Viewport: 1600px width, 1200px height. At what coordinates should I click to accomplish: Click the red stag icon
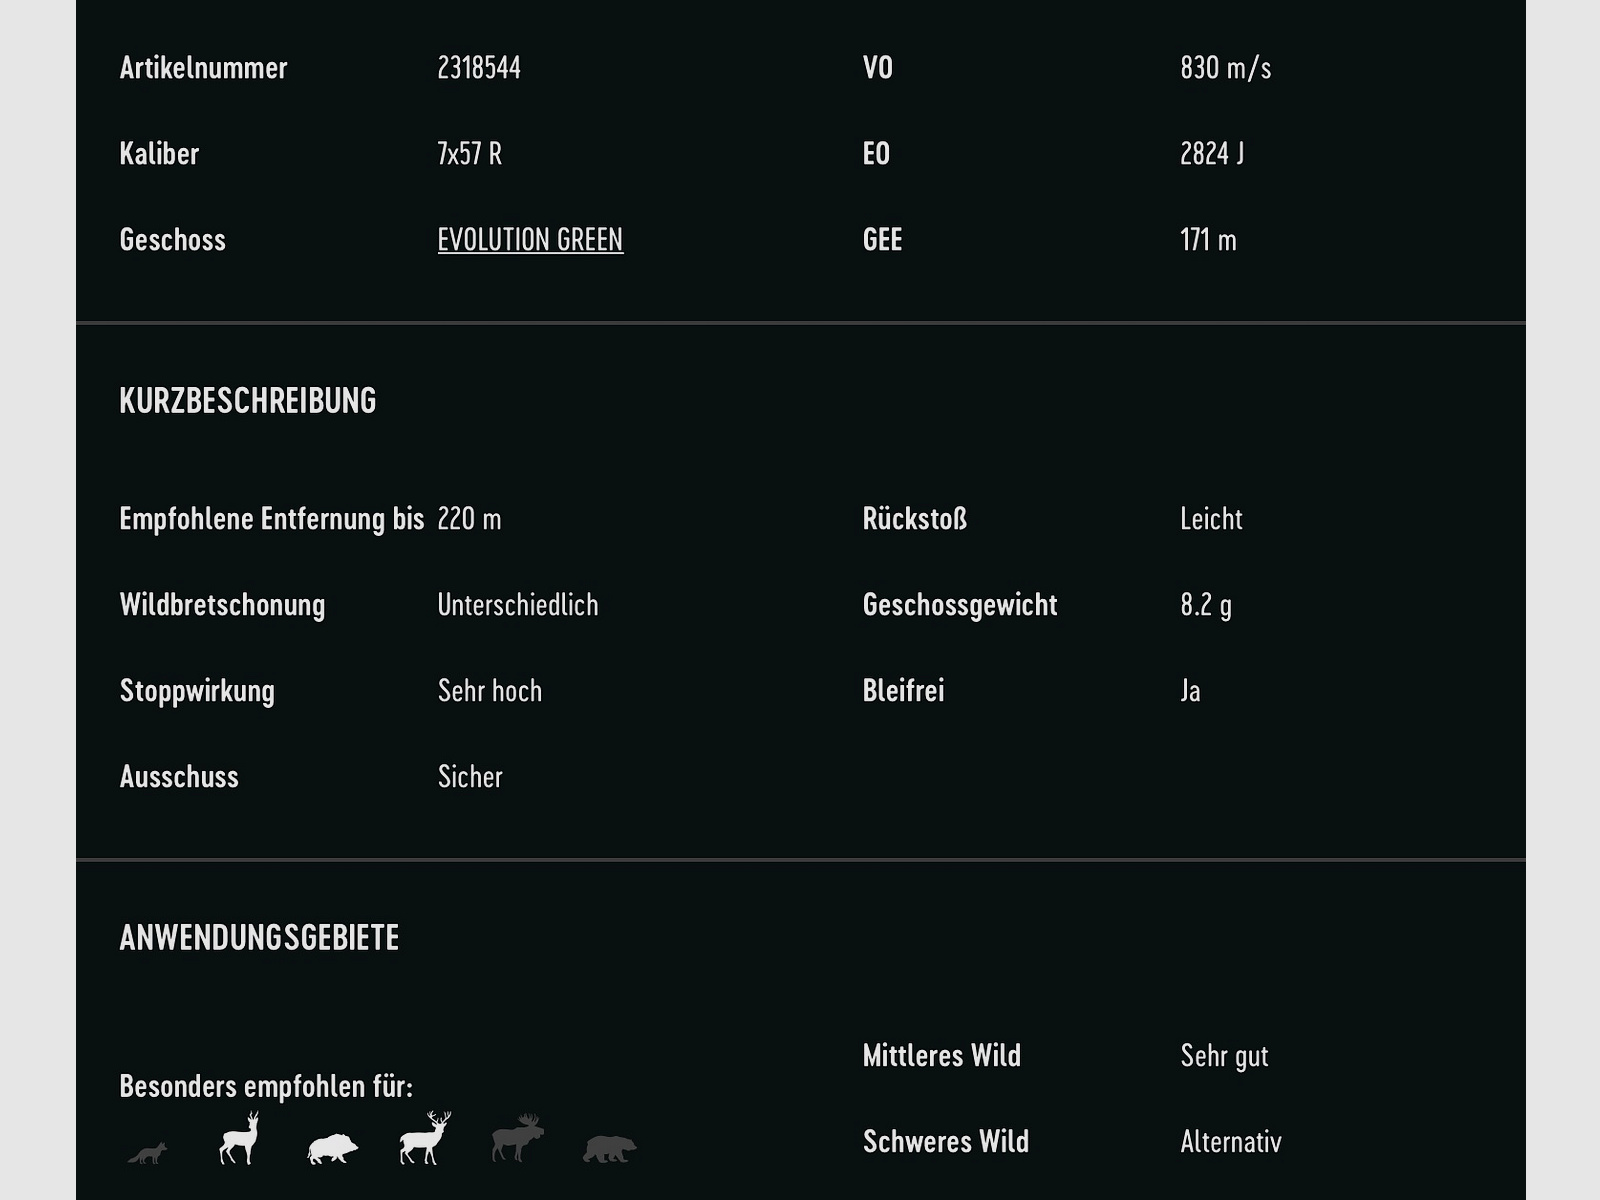(425, 1138)
